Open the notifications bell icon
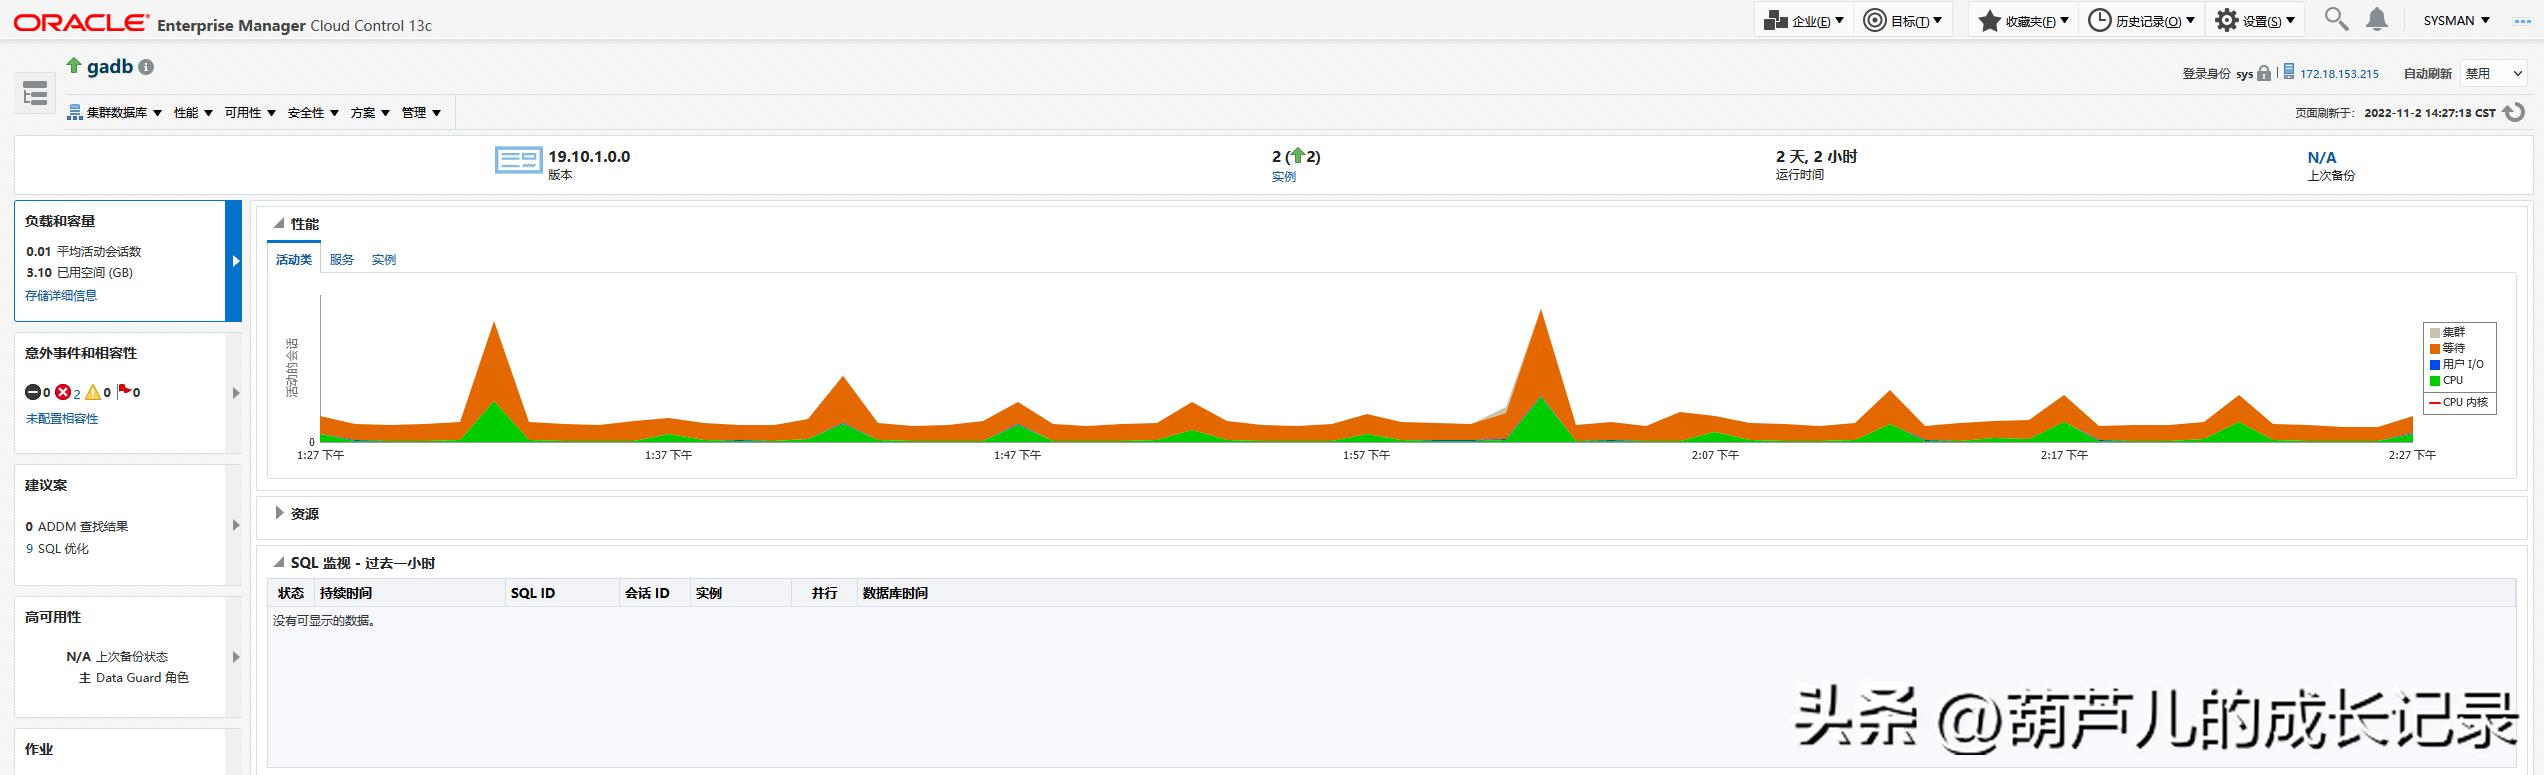 pyautogui.click(x=2377, y=19)
